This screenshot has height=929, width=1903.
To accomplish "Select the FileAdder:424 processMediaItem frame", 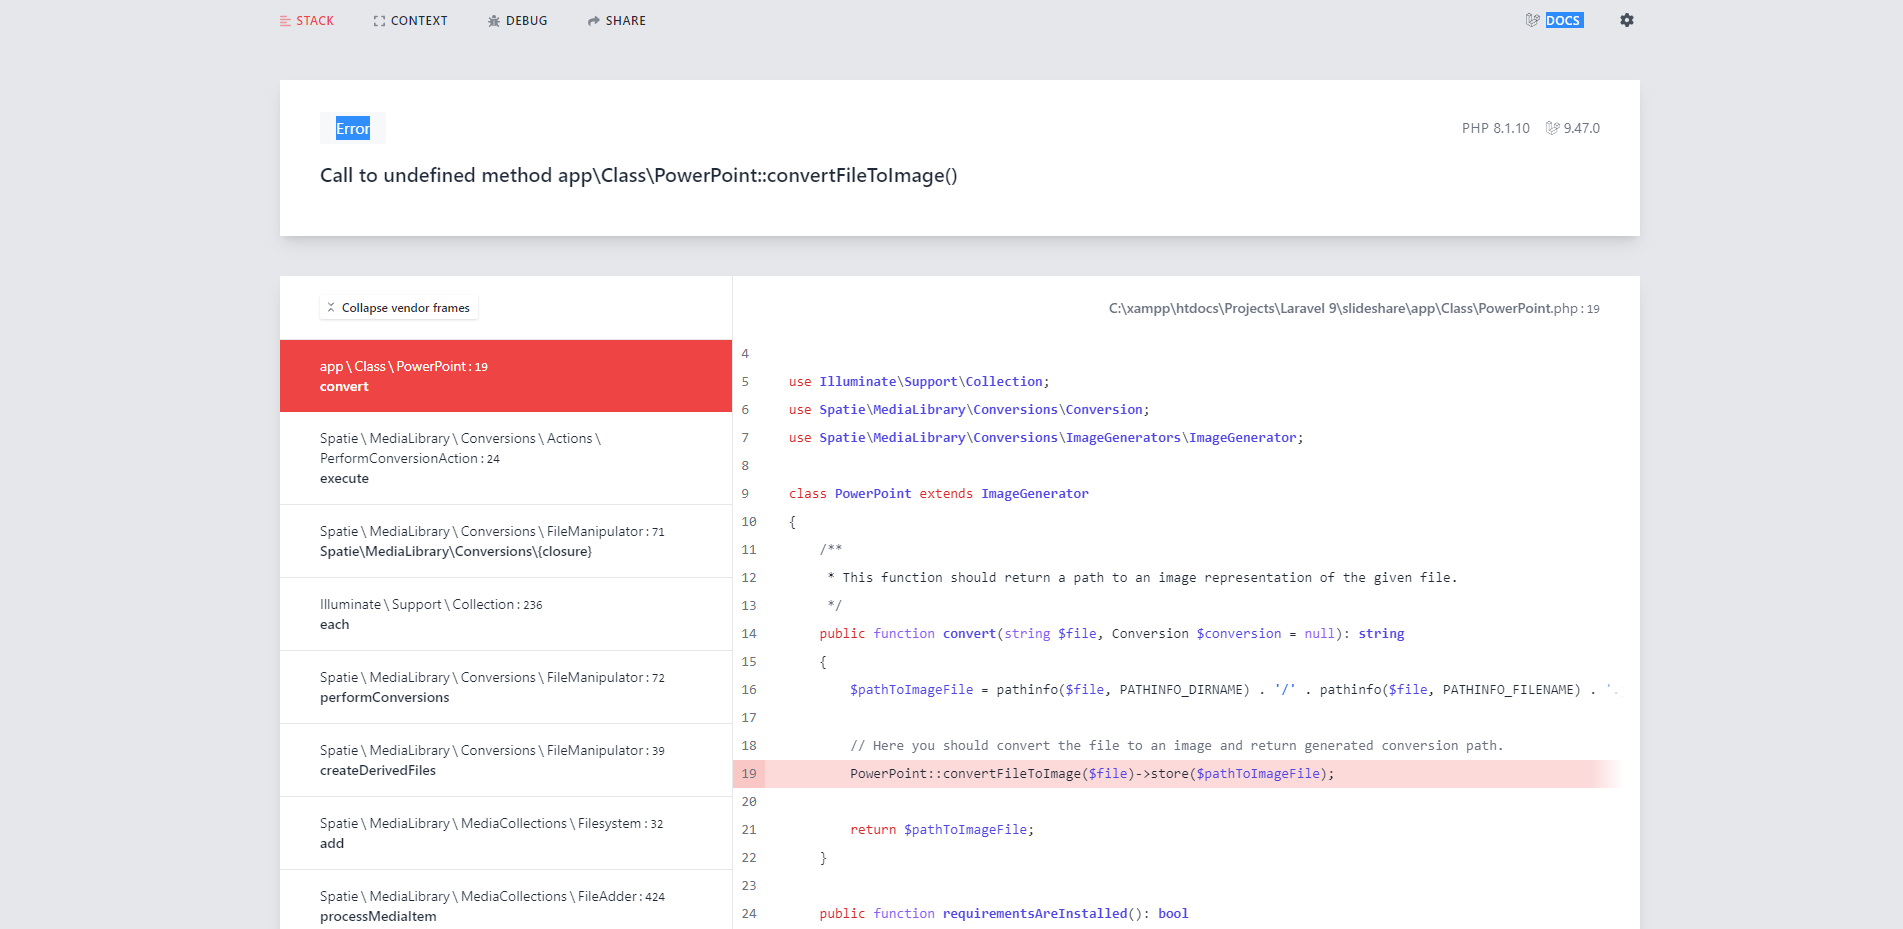I will [506, 900].
